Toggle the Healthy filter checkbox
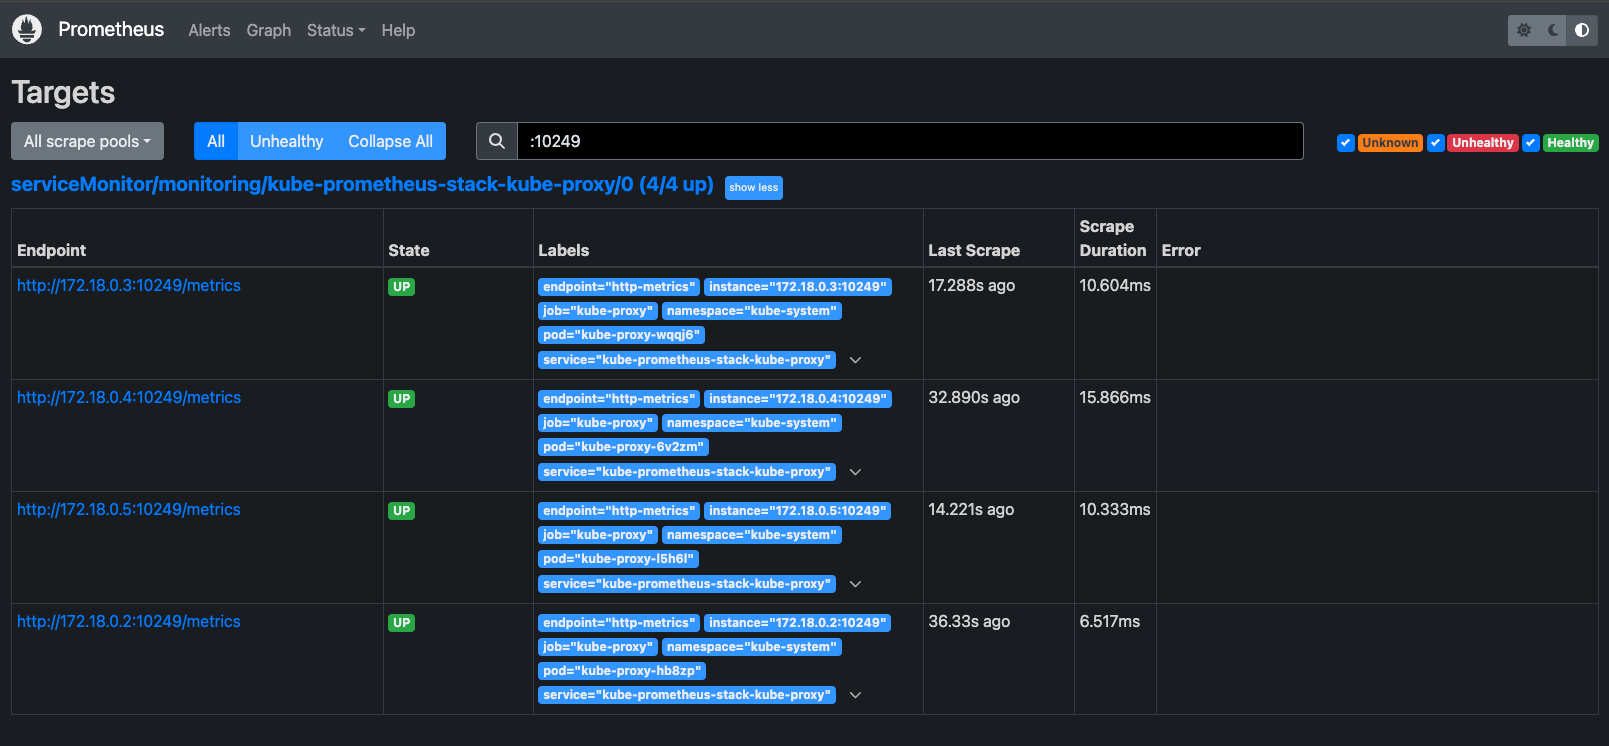Image resolution: width=1609 pixels, height=746 pixels. [1531, 143]
